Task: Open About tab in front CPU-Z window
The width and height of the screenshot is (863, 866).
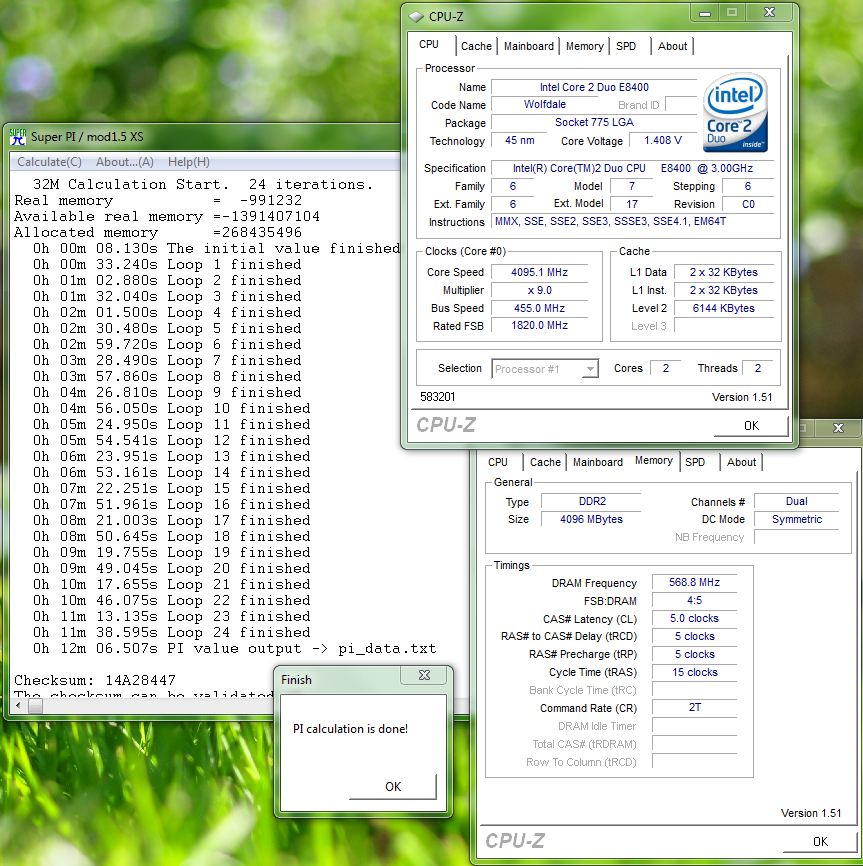Action: tap(672, 46)
